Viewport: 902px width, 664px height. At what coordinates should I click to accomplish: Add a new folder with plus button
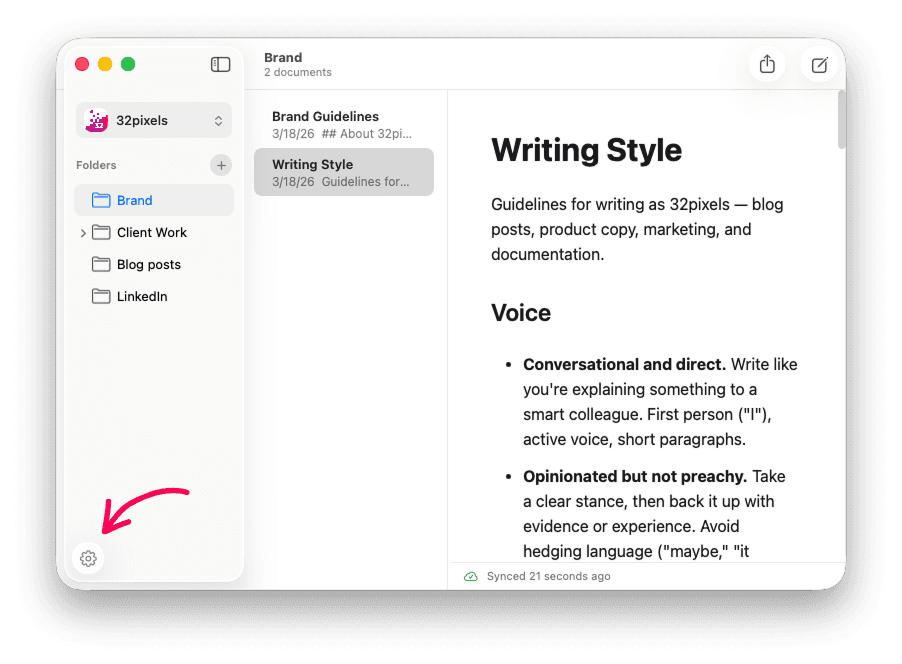pos(221,165)
